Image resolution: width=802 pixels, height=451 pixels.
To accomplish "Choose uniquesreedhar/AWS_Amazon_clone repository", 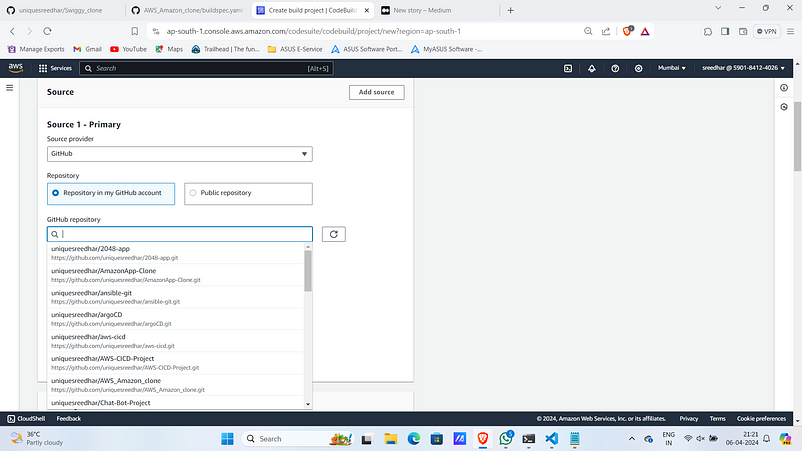I will click(x=175, y=385).
